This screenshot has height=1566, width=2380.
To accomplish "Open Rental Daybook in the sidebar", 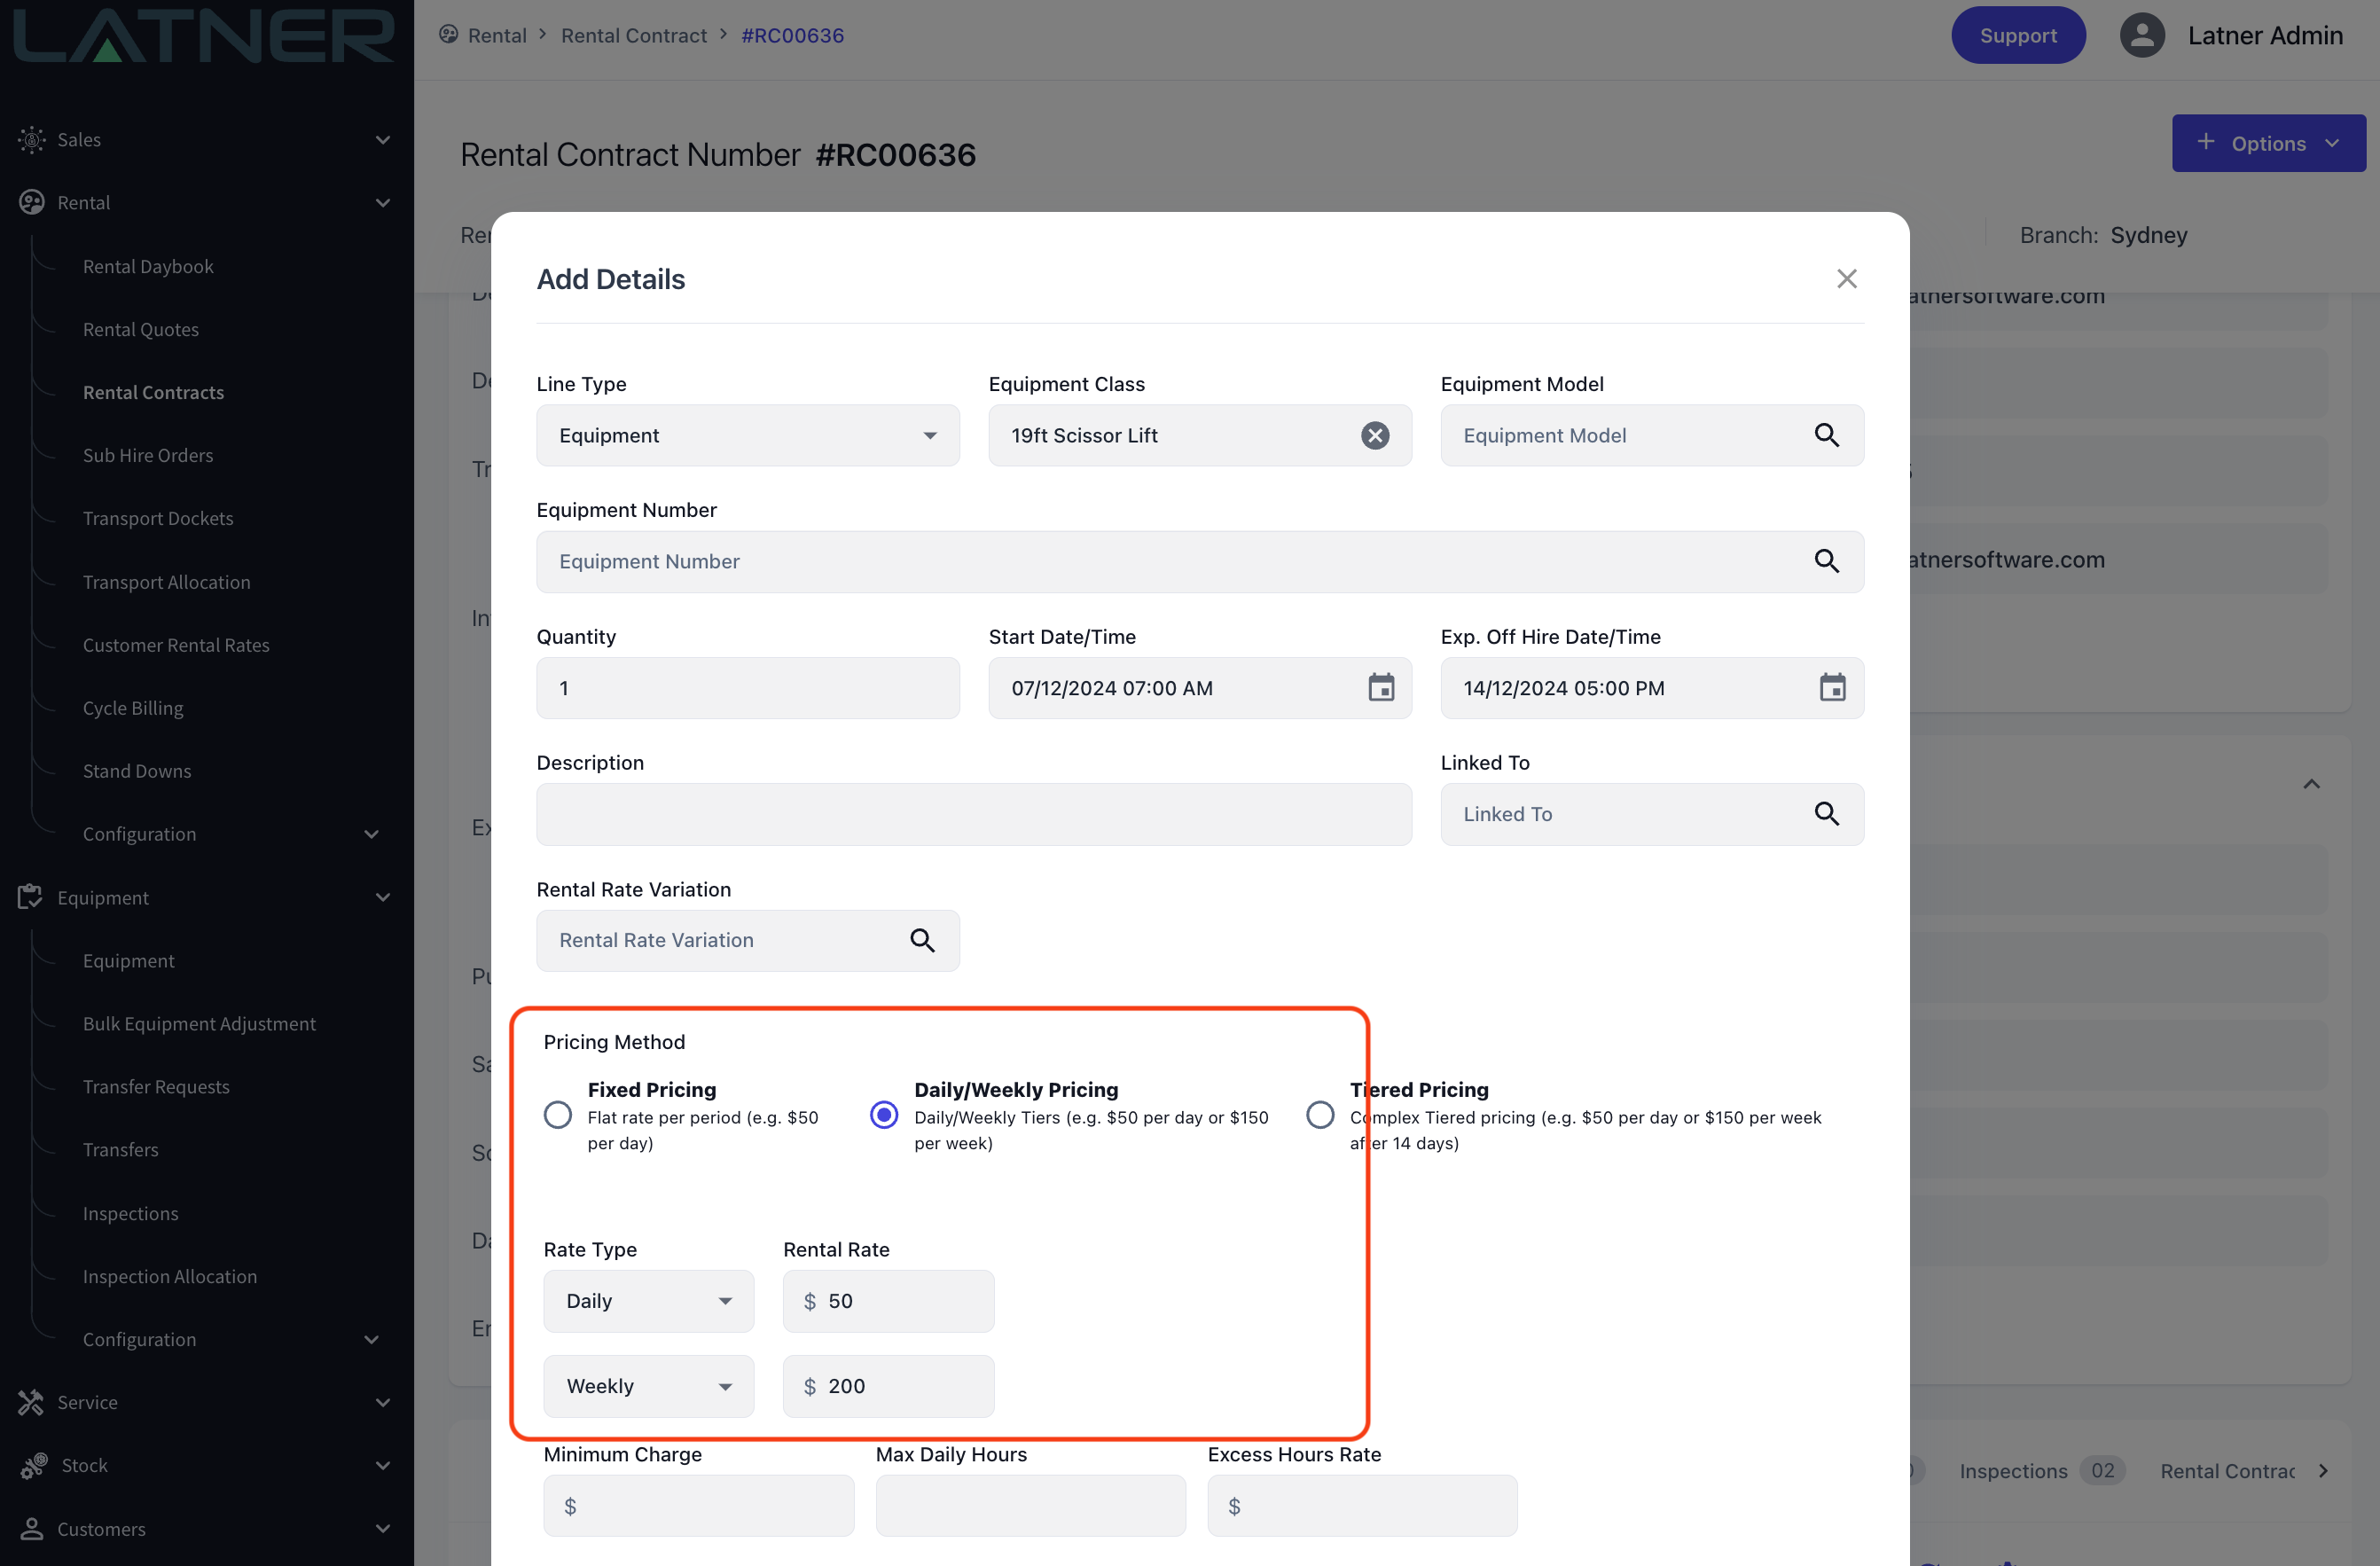I will coord(148,266).
